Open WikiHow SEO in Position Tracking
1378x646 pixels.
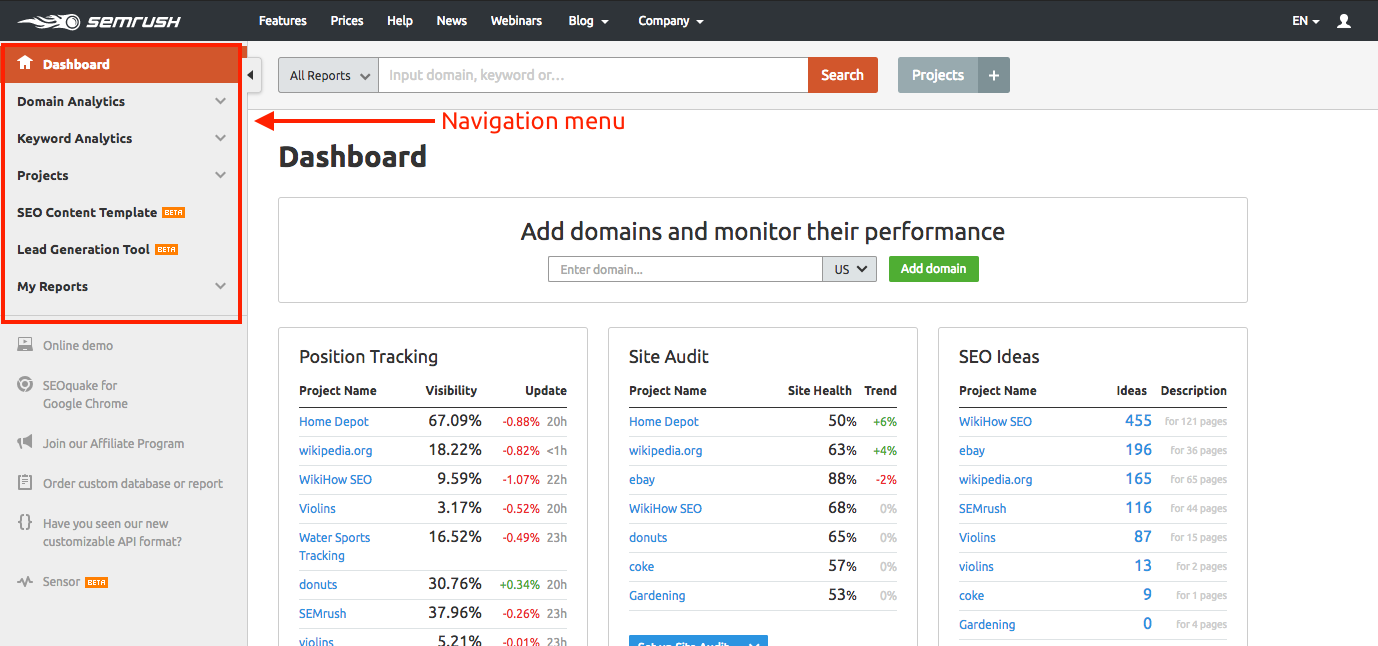pyautogui.click(x=335, y=480)
